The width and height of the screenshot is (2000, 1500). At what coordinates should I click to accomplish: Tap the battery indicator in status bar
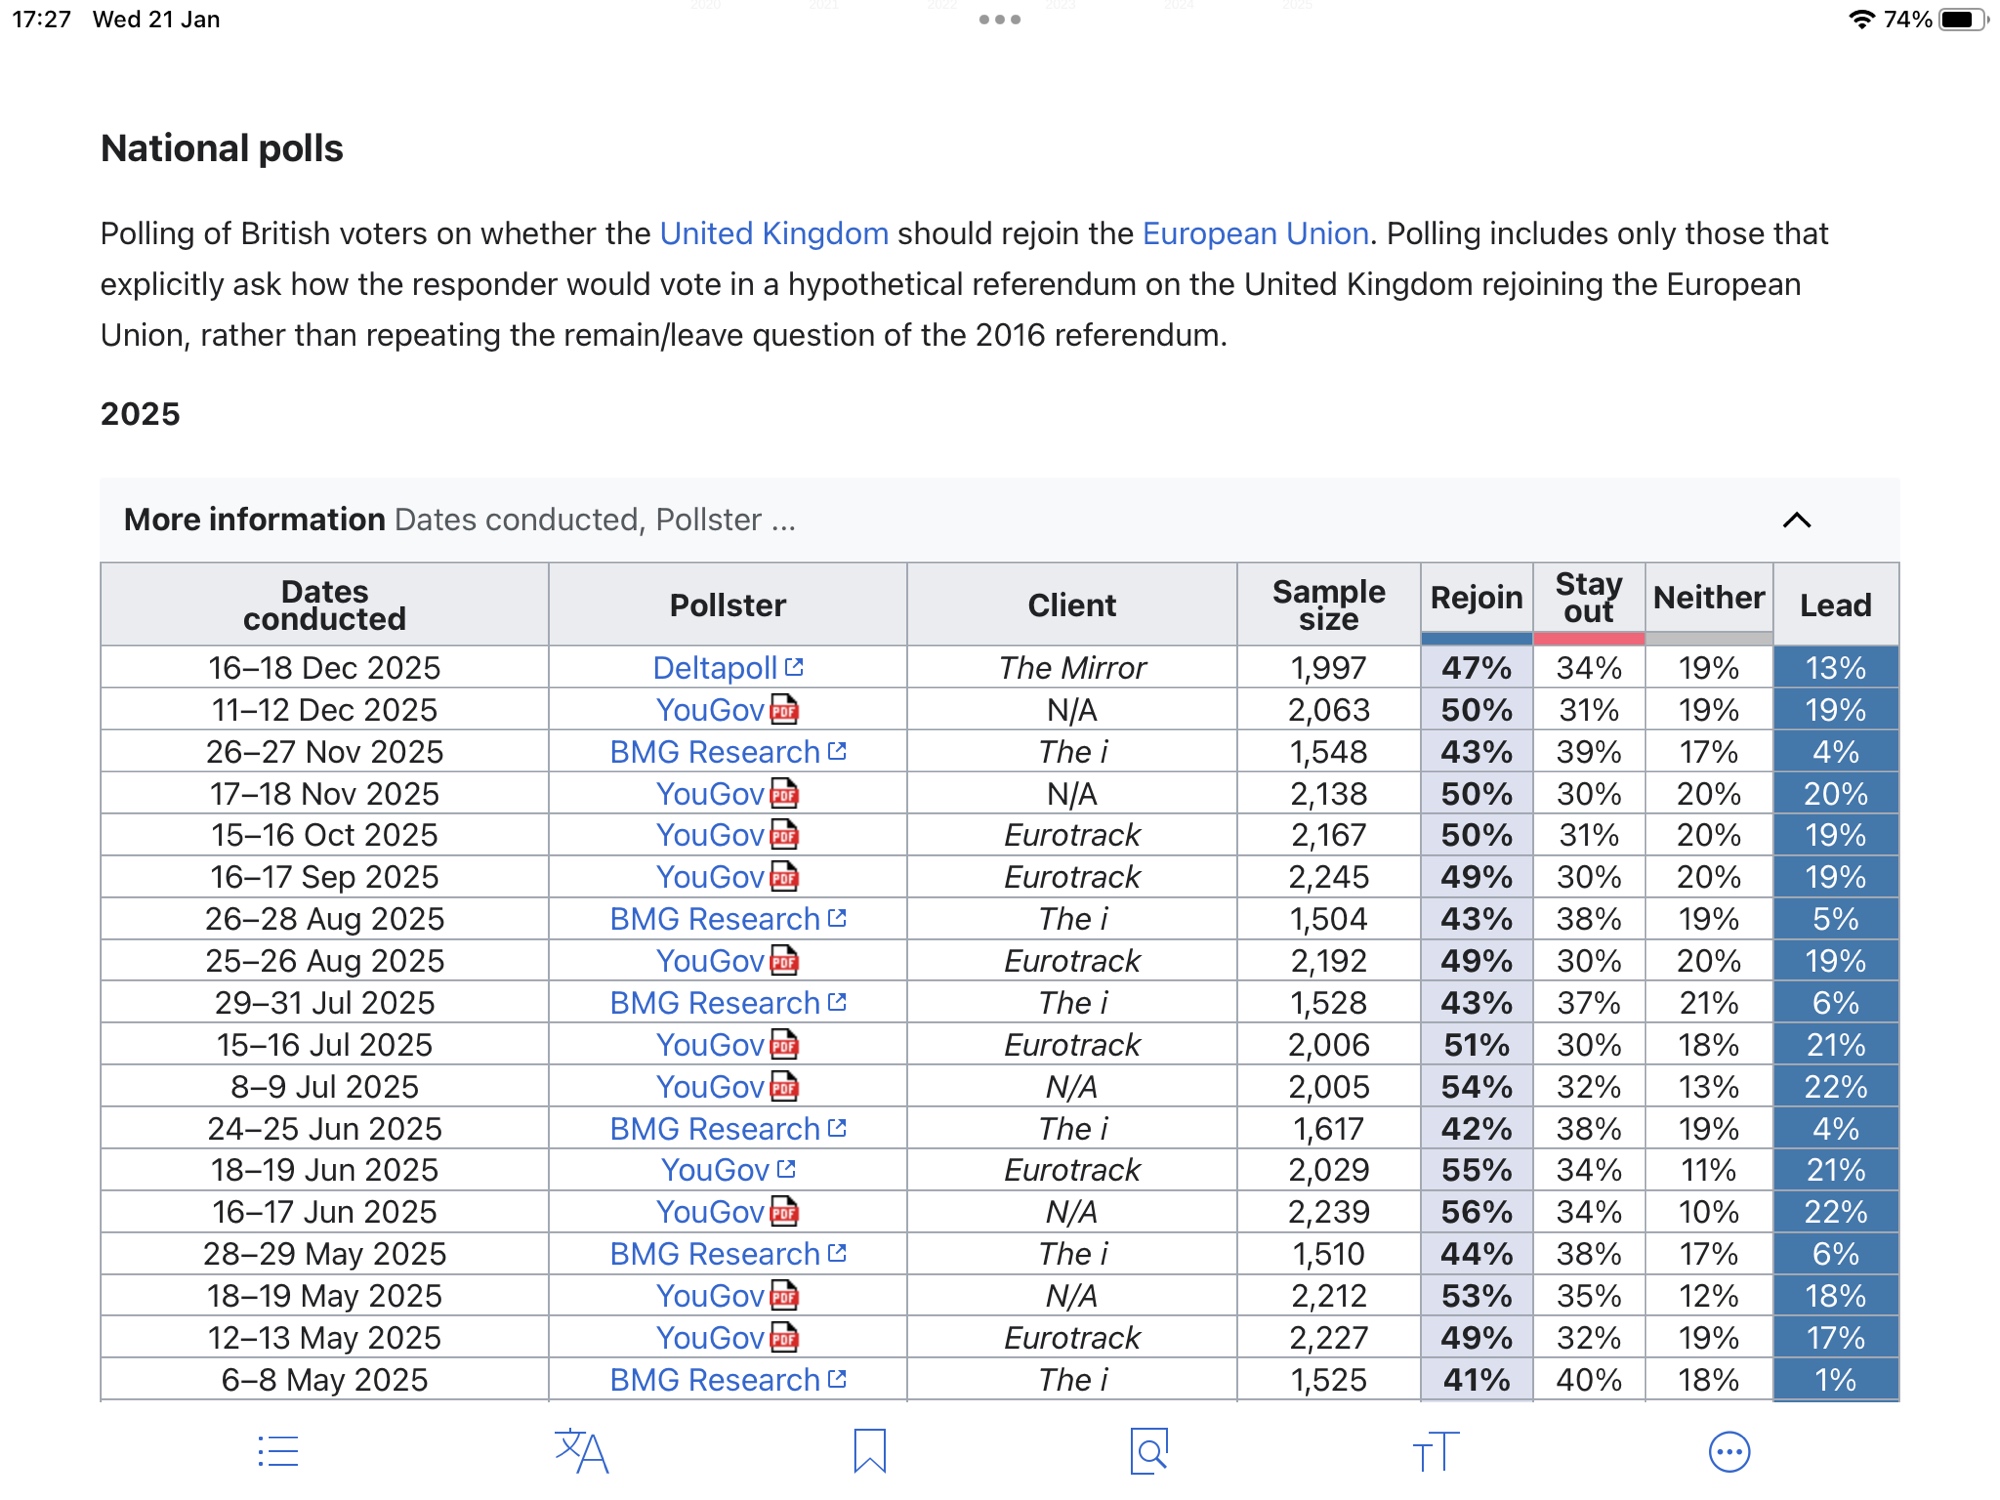1962,19
